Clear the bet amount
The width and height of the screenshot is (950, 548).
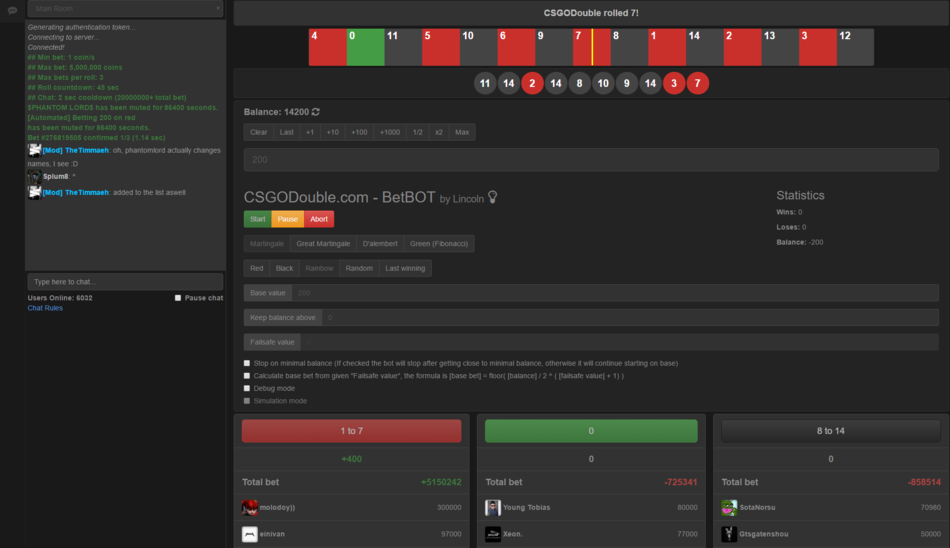259,132
